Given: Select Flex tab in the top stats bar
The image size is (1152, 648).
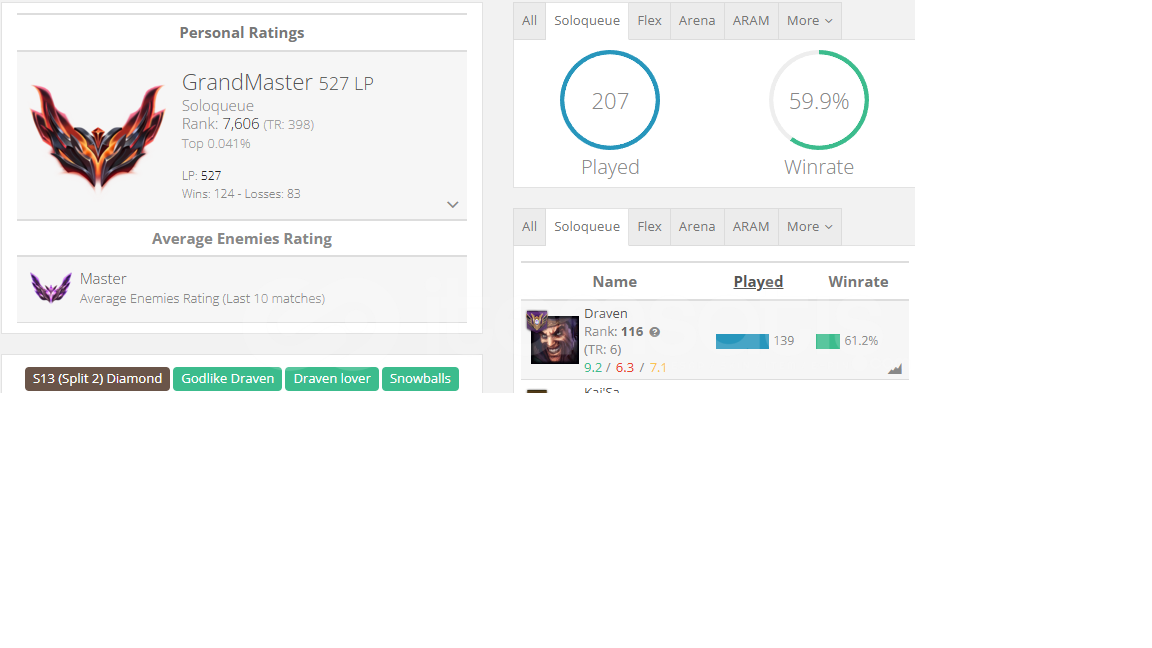Looking at the screenshot, I should click(x=649, y=21).
